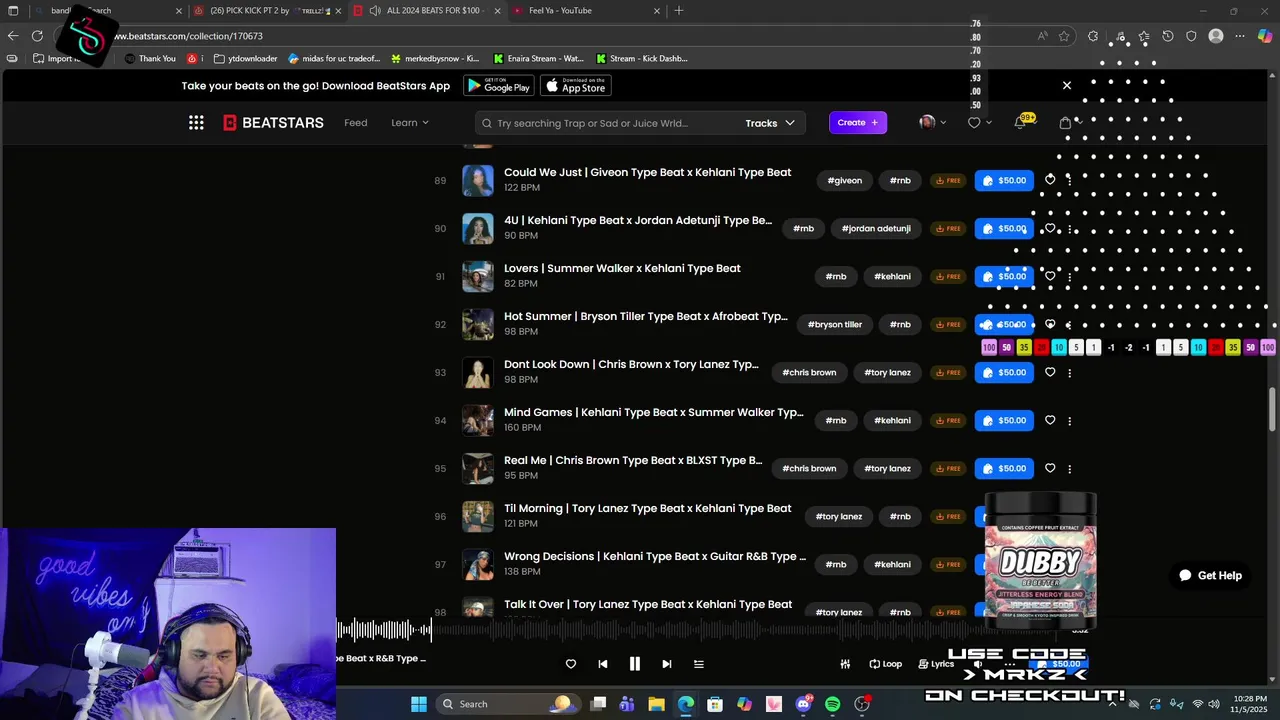Click the page vertical scrollbar thumb

coord(1273,409)
